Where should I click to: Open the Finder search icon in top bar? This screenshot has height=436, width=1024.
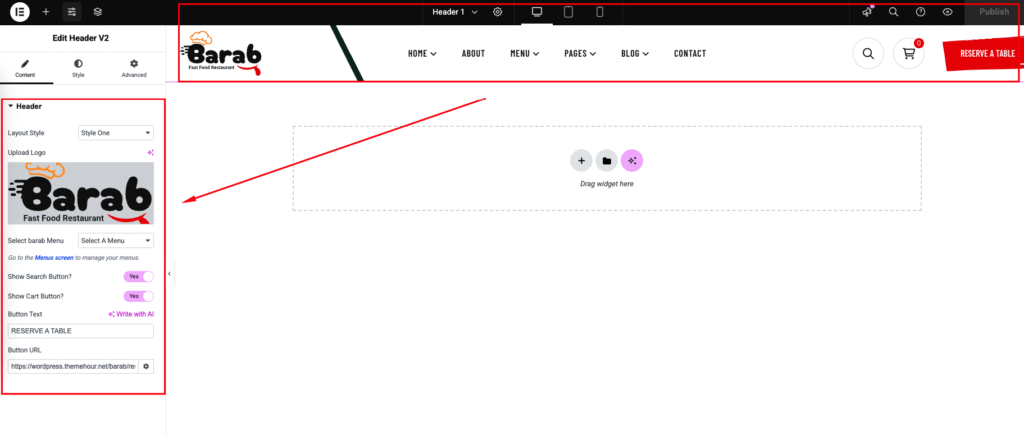pyautogui.click(x=893, y=12)
